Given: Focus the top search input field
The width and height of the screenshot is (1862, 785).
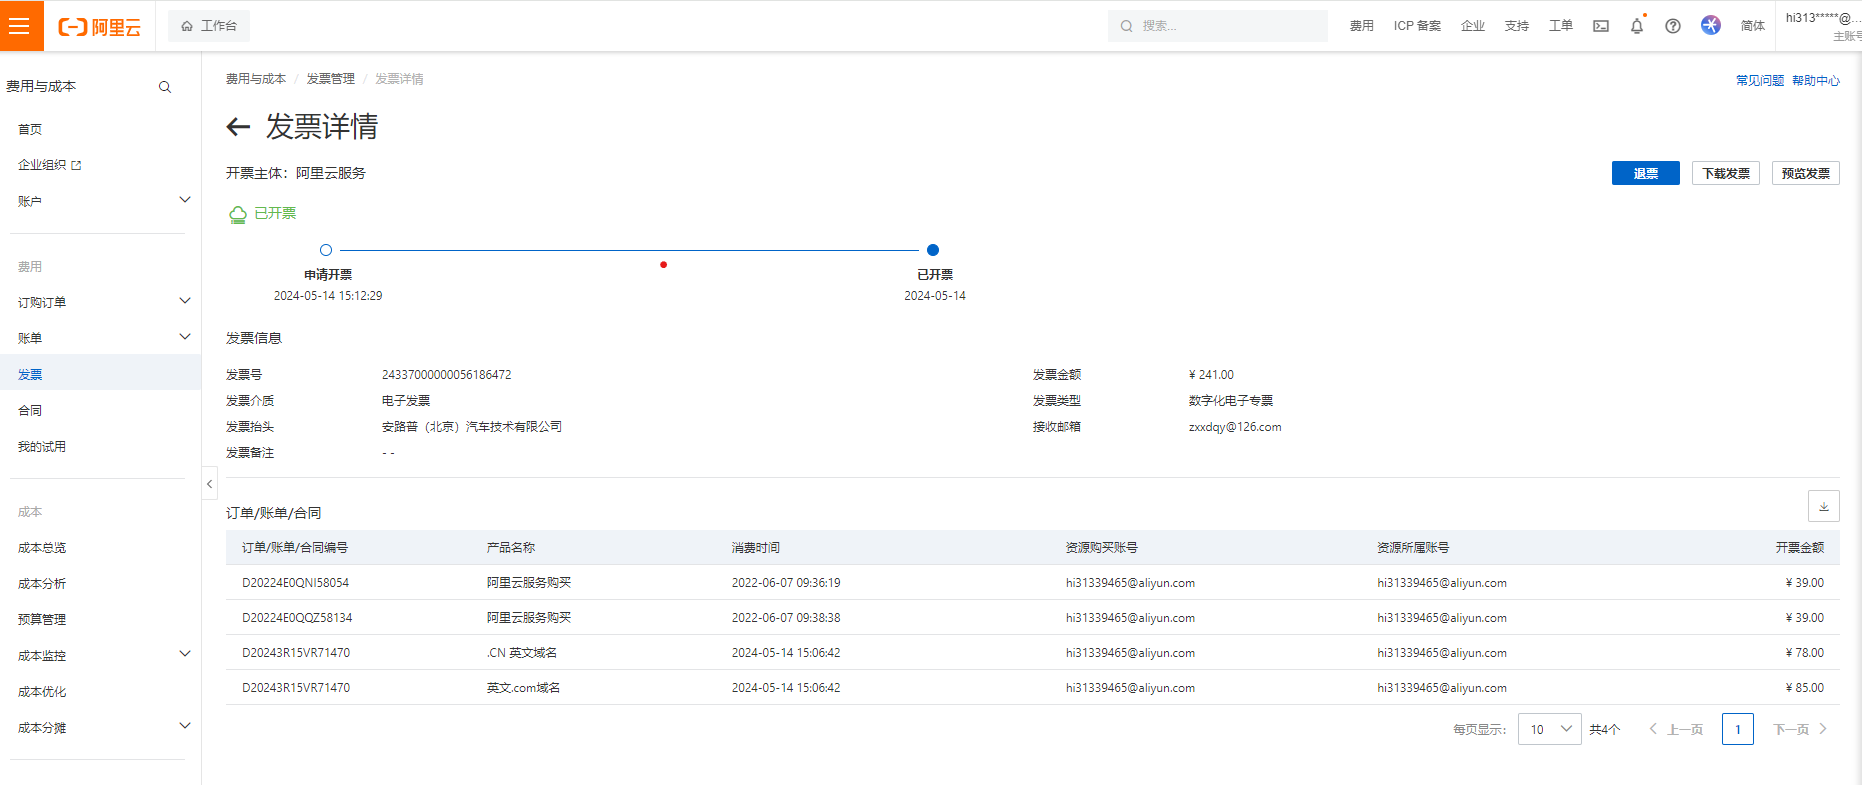Looking at the screenshot, I should pos(1218,26).
